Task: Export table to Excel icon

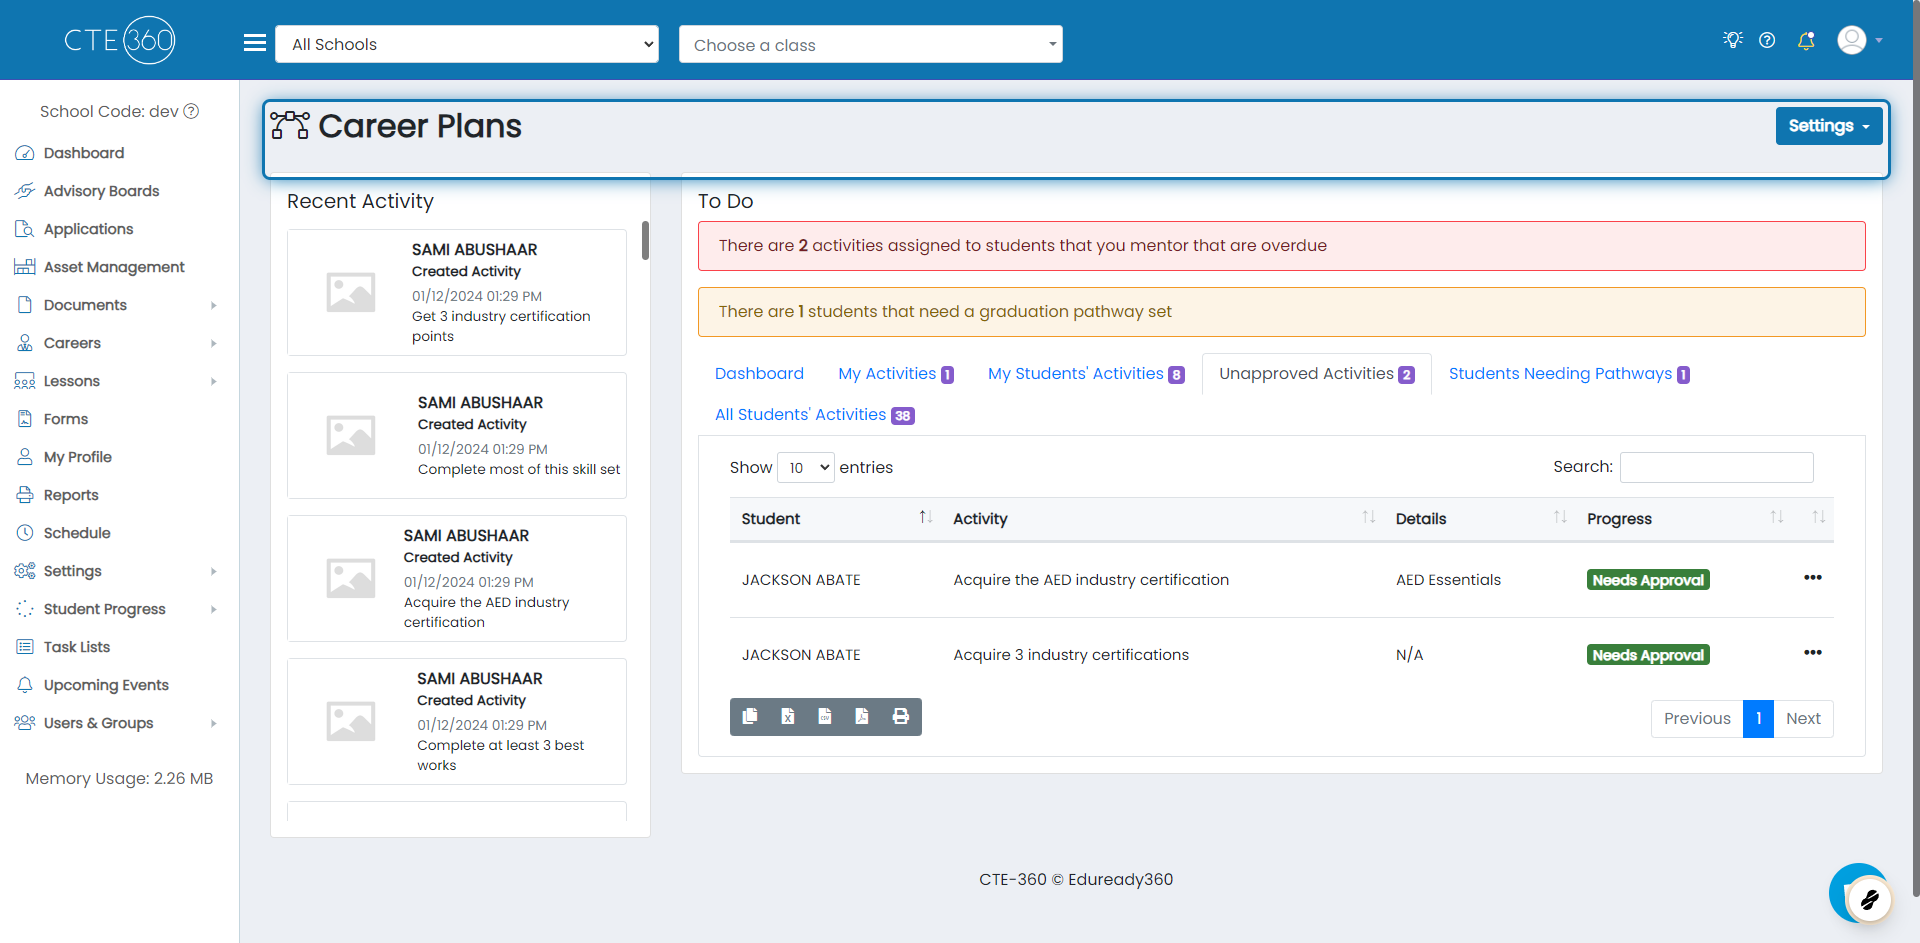Action: tap(788, 717)
